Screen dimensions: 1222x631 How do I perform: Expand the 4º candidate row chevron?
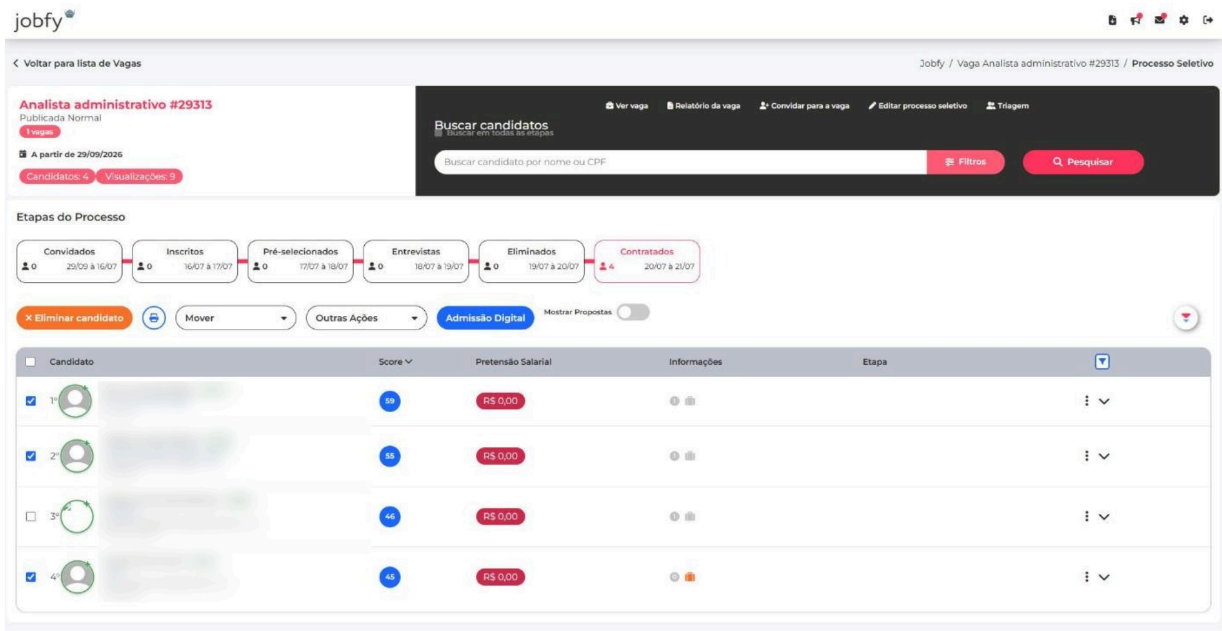pos(1104,576)
